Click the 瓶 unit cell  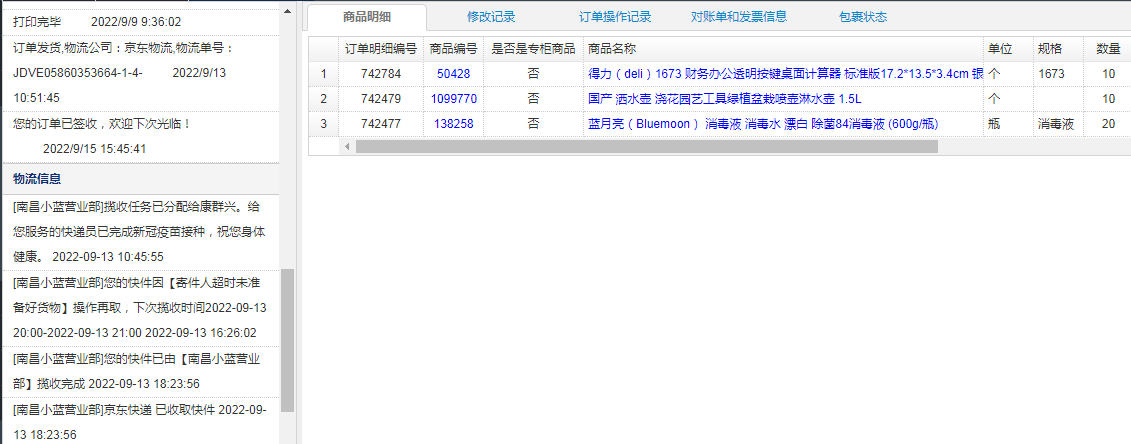[x=1008, y=124]
